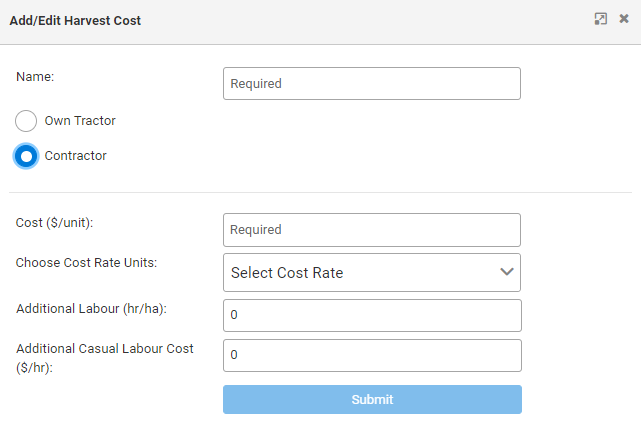Expand the Add/Edit Harvest Cost dialog
This screenshot has width=641, height=434.
601,19
